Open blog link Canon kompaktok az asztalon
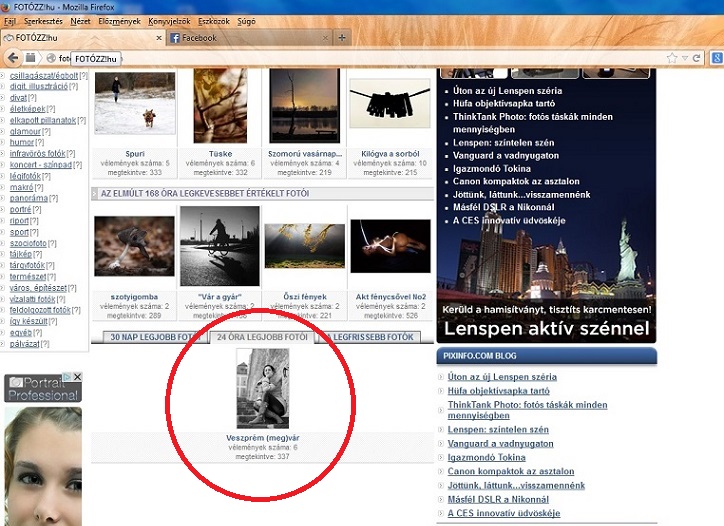Image resolution: width=724 pixels, height=526 pixels. [x=511, y=471]
